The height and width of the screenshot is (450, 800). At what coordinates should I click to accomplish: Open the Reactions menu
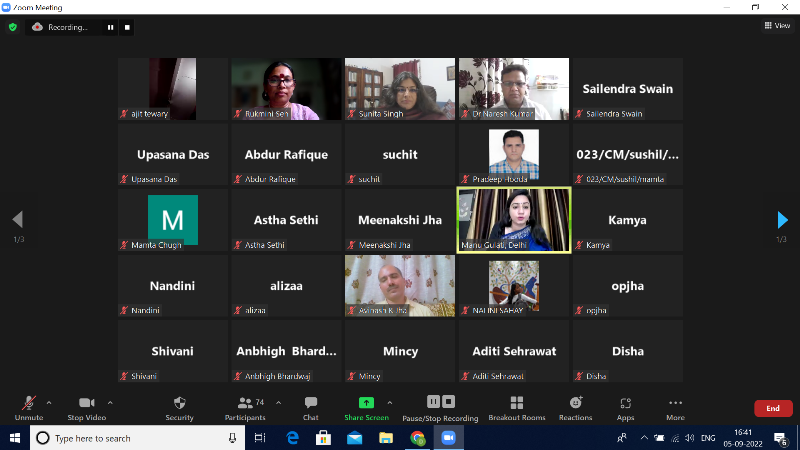pos(575,403)
